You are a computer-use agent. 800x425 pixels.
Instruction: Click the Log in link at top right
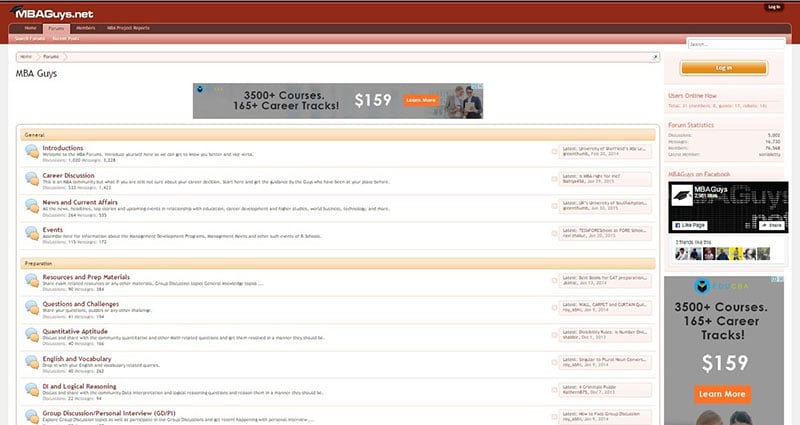coord(774,7)
